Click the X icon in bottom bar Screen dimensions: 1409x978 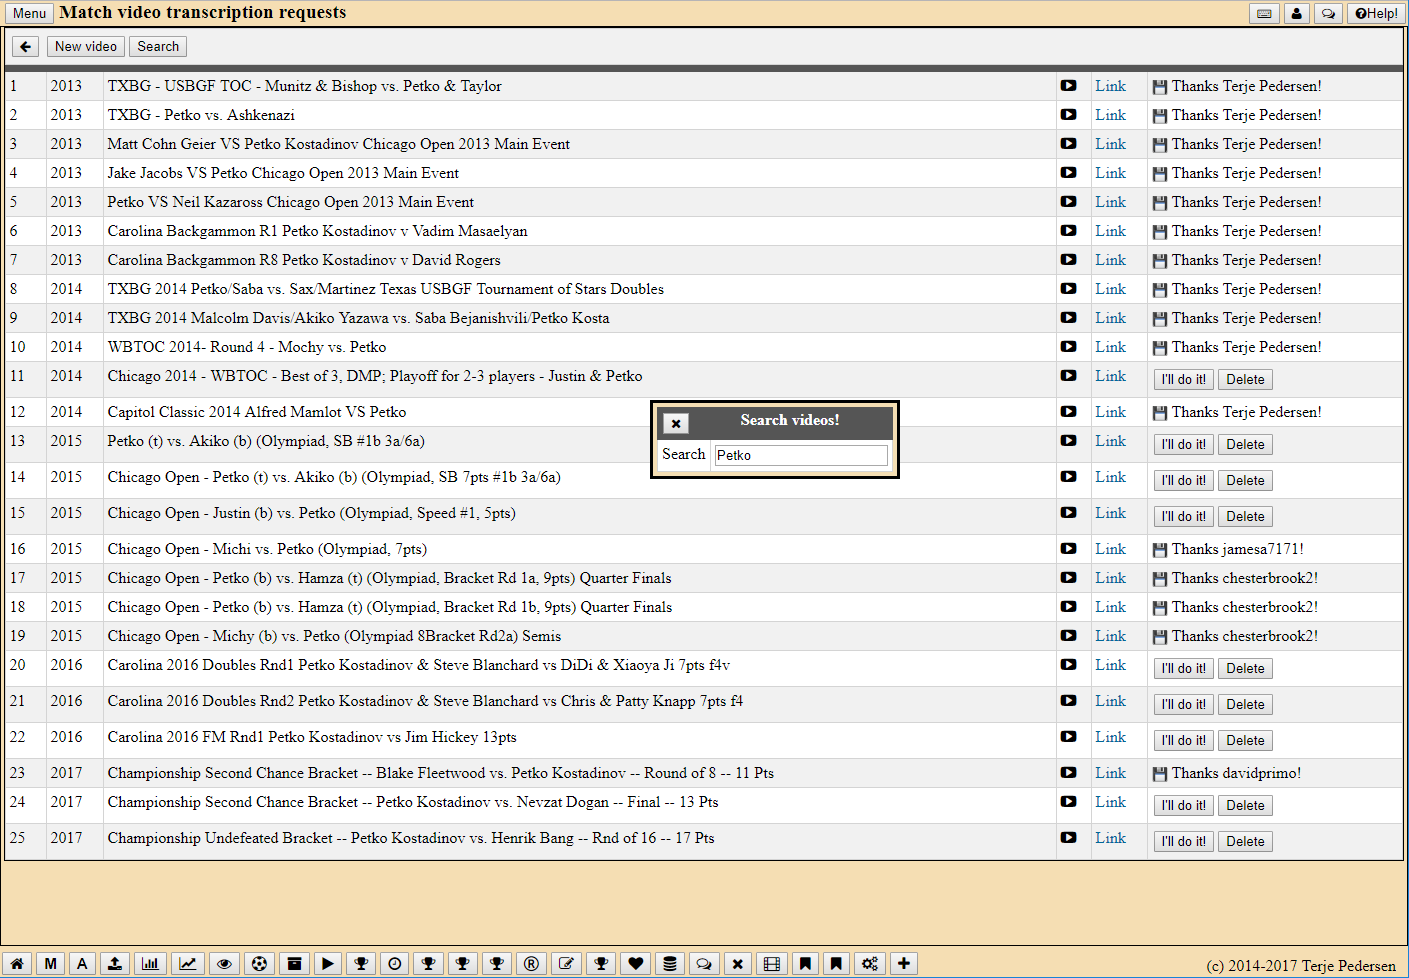(x=738, y=963)
